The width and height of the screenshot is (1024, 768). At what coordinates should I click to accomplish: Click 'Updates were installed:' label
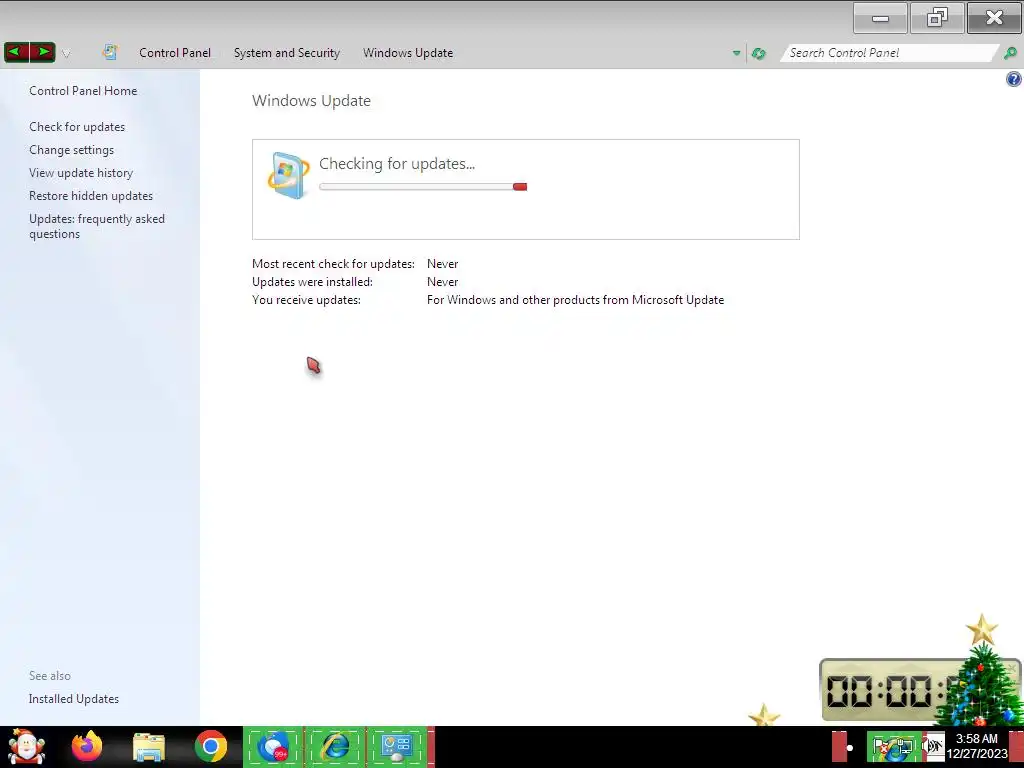312,281
